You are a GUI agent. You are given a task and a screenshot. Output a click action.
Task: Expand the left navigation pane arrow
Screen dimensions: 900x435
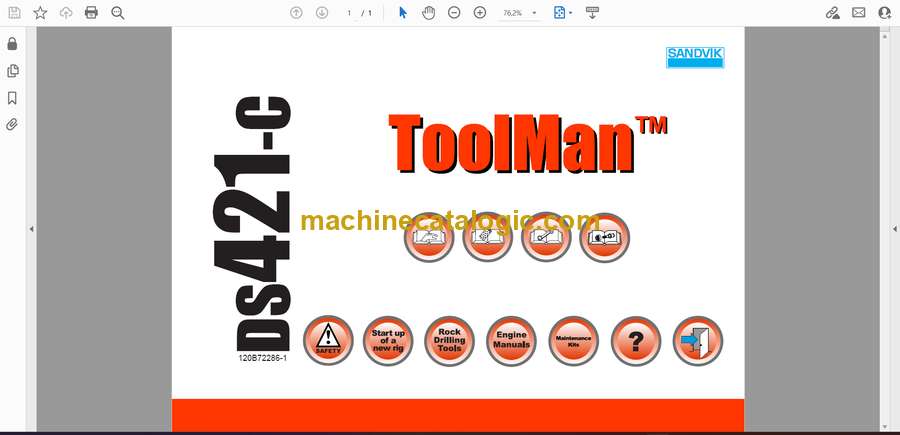coord(32,229)
